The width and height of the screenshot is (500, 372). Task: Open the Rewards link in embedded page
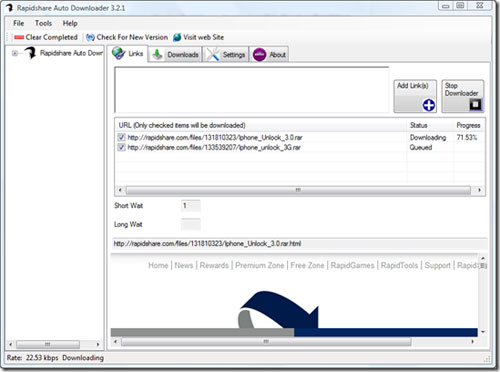[x=214, y=265]
